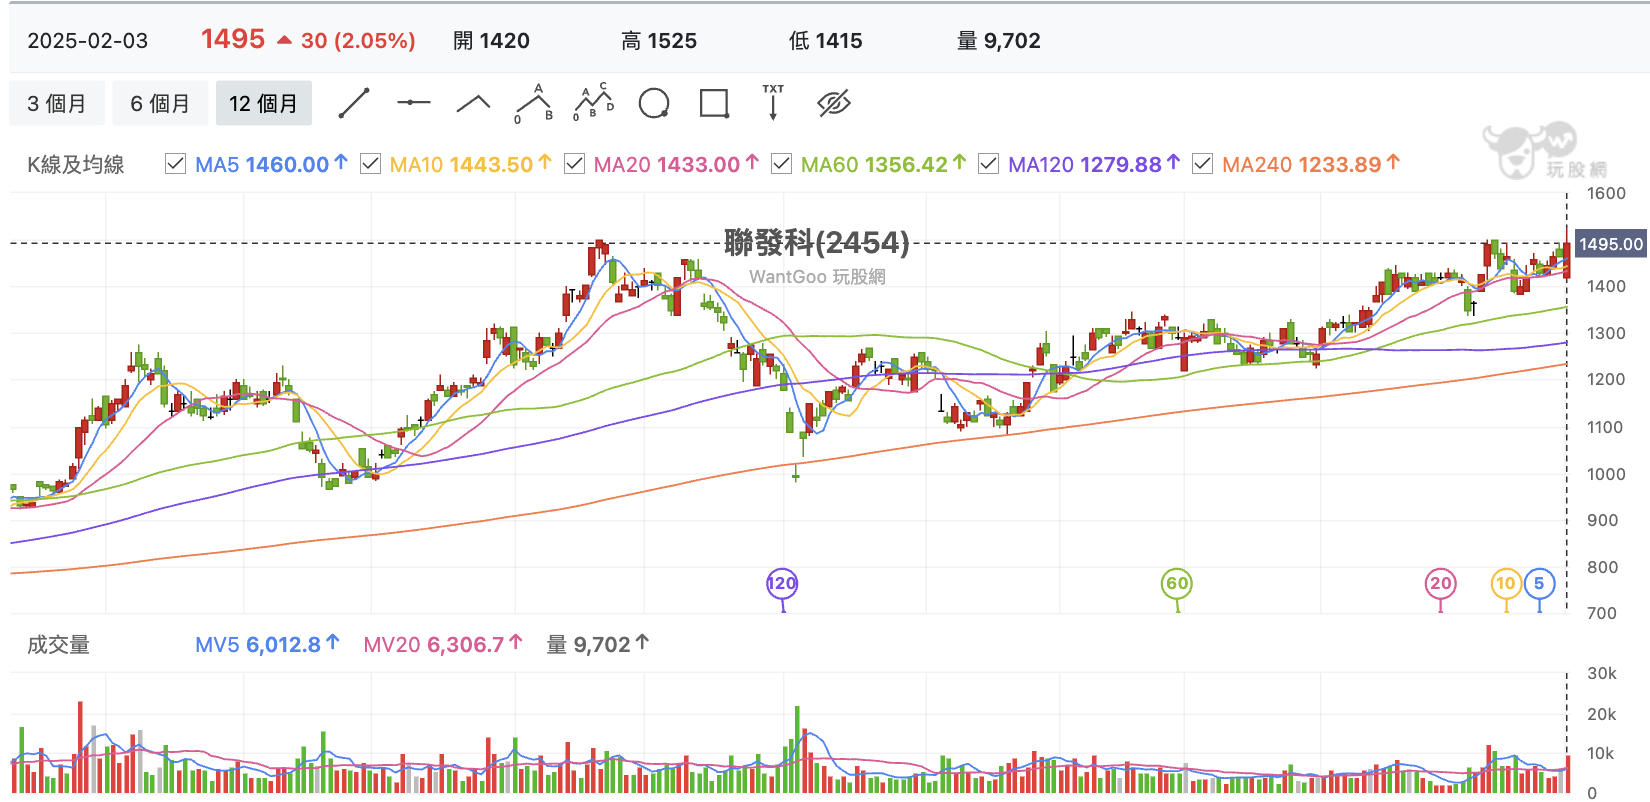Click the high price 高 1525
Viewport: 1650px width, 802px height.
point(659,41)
